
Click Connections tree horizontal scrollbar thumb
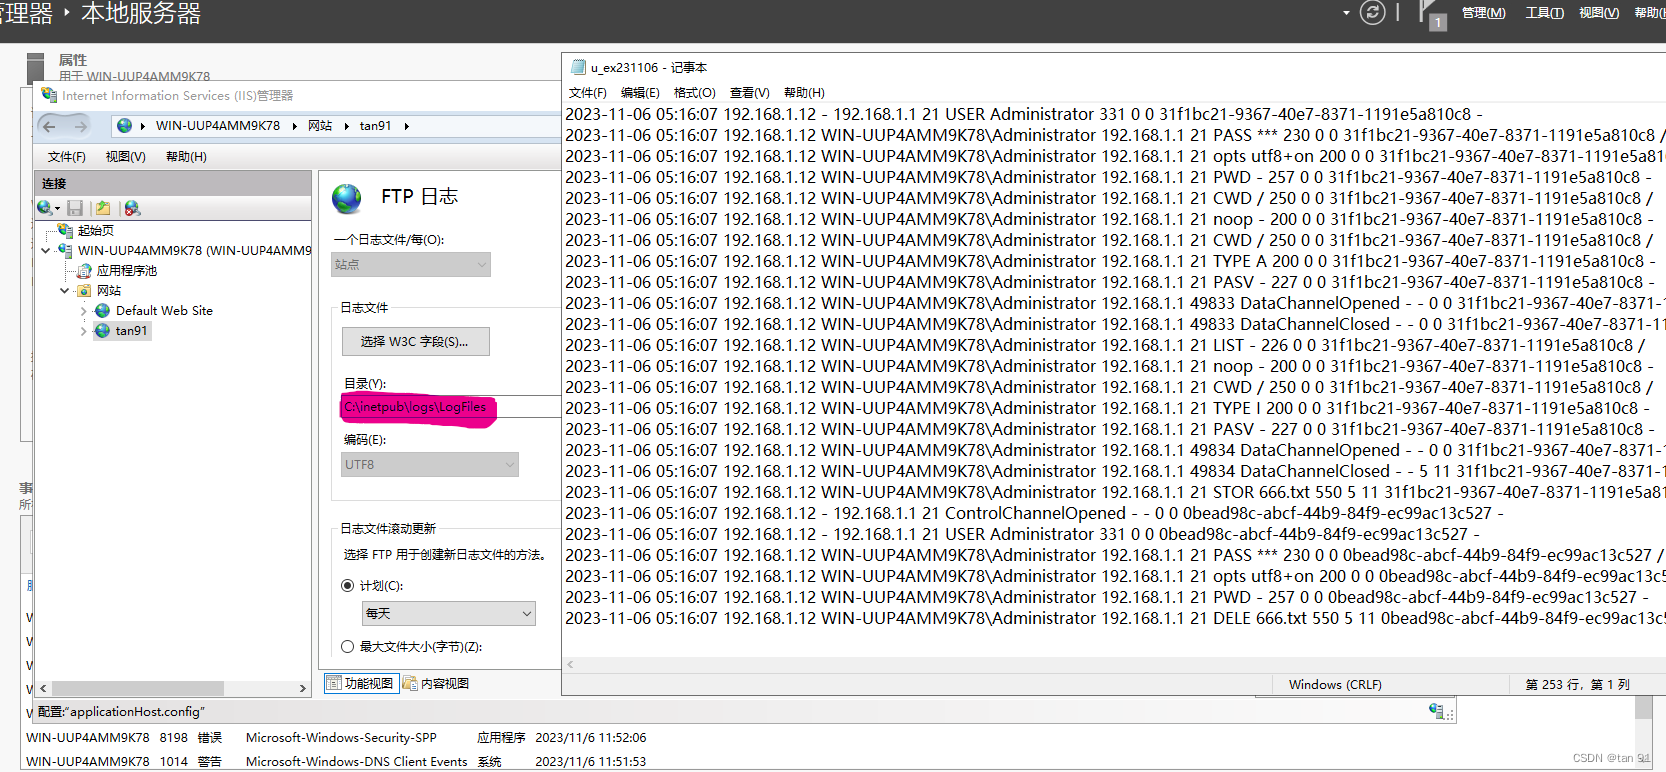(x=138, y=688)
